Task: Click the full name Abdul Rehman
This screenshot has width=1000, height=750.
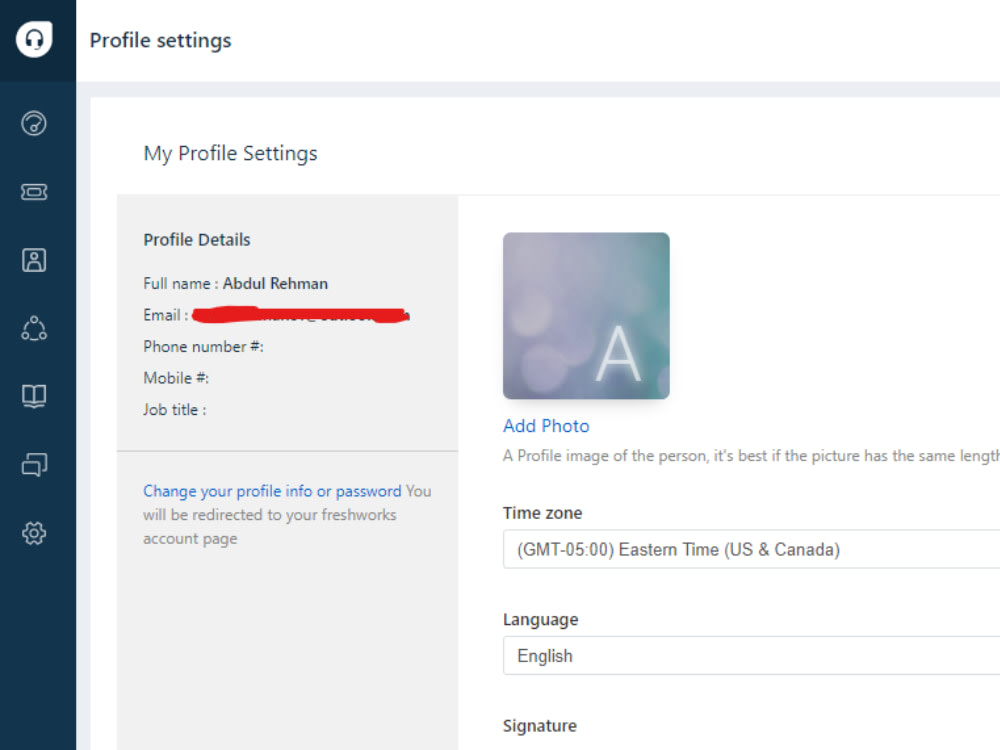Action: tap(275, 283)
